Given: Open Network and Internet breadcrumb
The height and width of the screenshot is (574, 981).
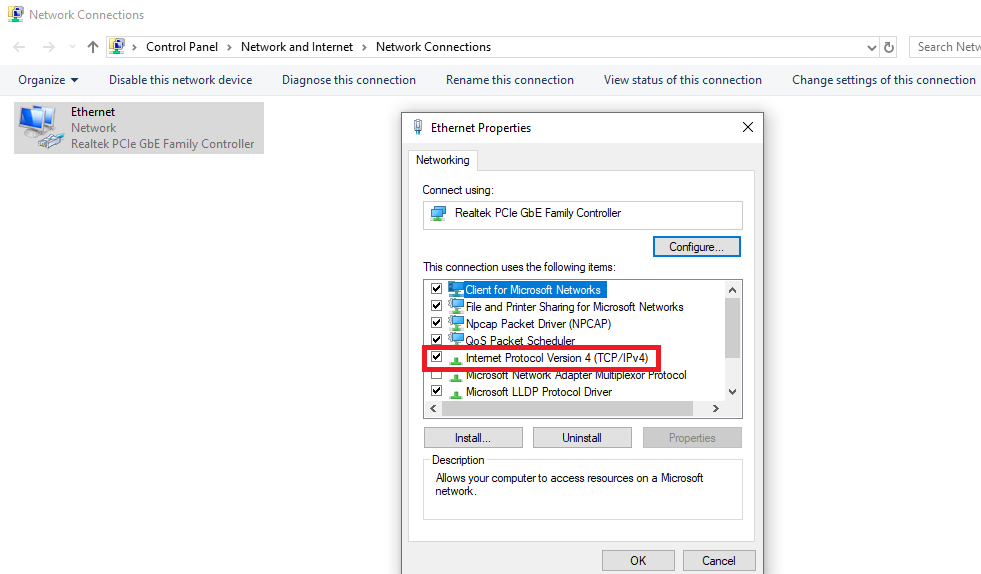Looking at the screenshot, I should [297, 47].
